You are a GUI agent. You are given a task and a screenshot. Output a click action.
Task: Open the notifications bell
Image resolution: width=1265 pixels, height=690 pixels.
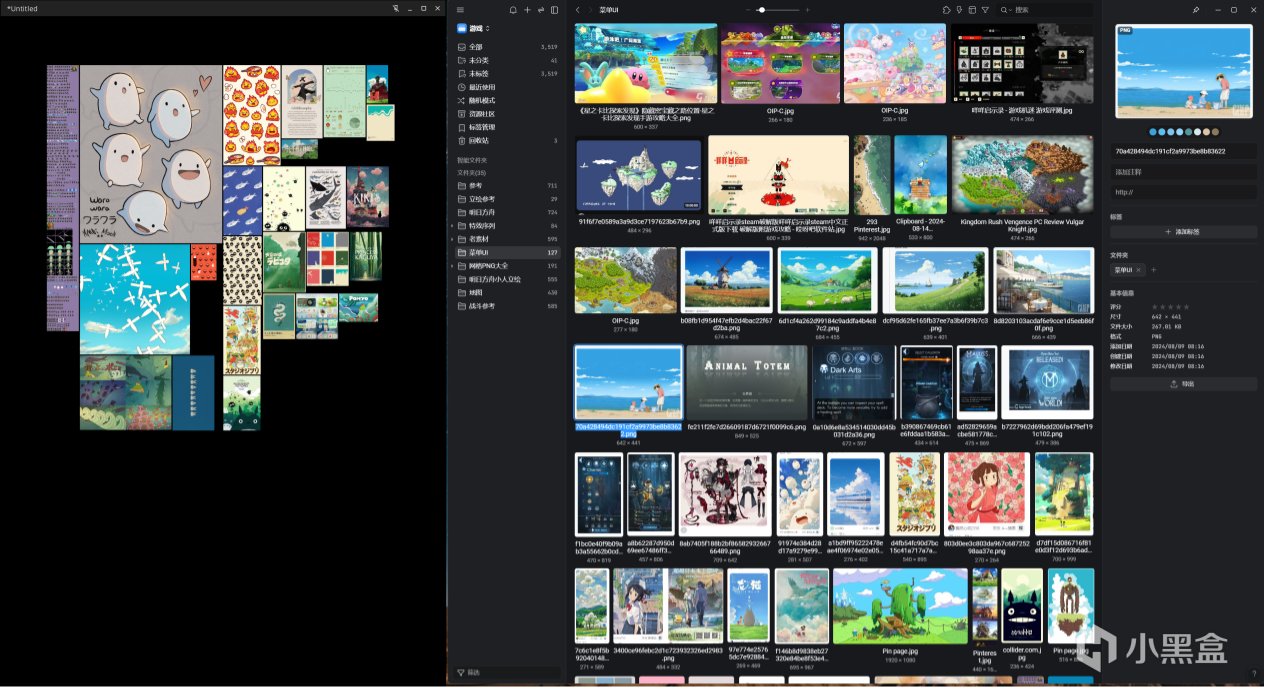click(513, 10)
